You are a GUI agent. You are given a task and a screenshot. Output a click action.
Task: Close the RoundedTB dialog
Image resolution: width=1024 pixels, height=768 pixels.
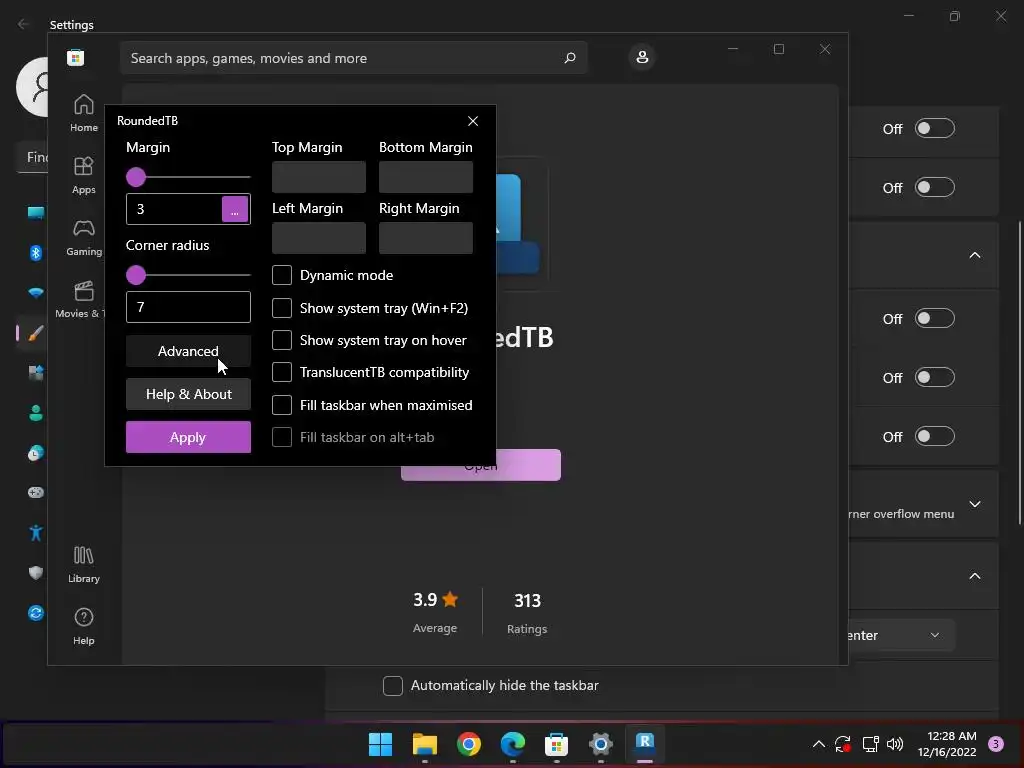[x=473, y=121]
